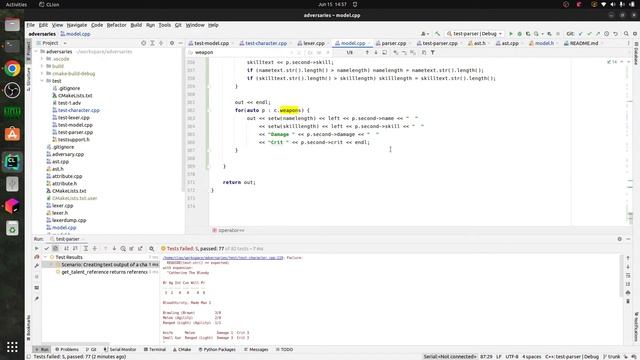The width and height of the screenshot is (640, 360).
Task: Toggle regex option in search bar
Action: click(328, 52)
